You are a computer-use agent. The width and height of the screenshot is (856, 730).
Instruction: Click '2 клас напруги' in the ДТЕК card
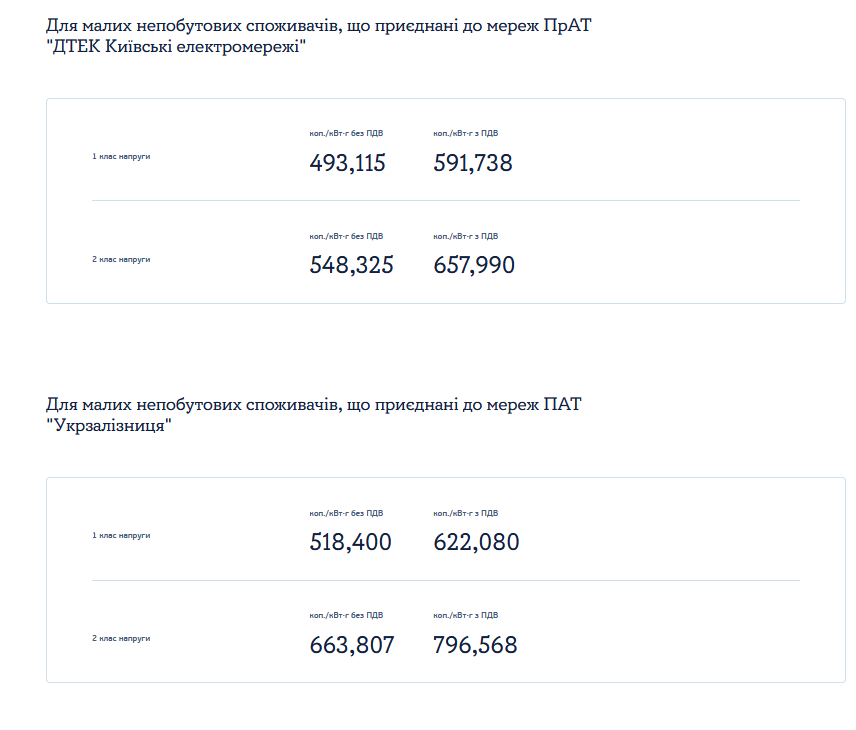tap(121, 259)
